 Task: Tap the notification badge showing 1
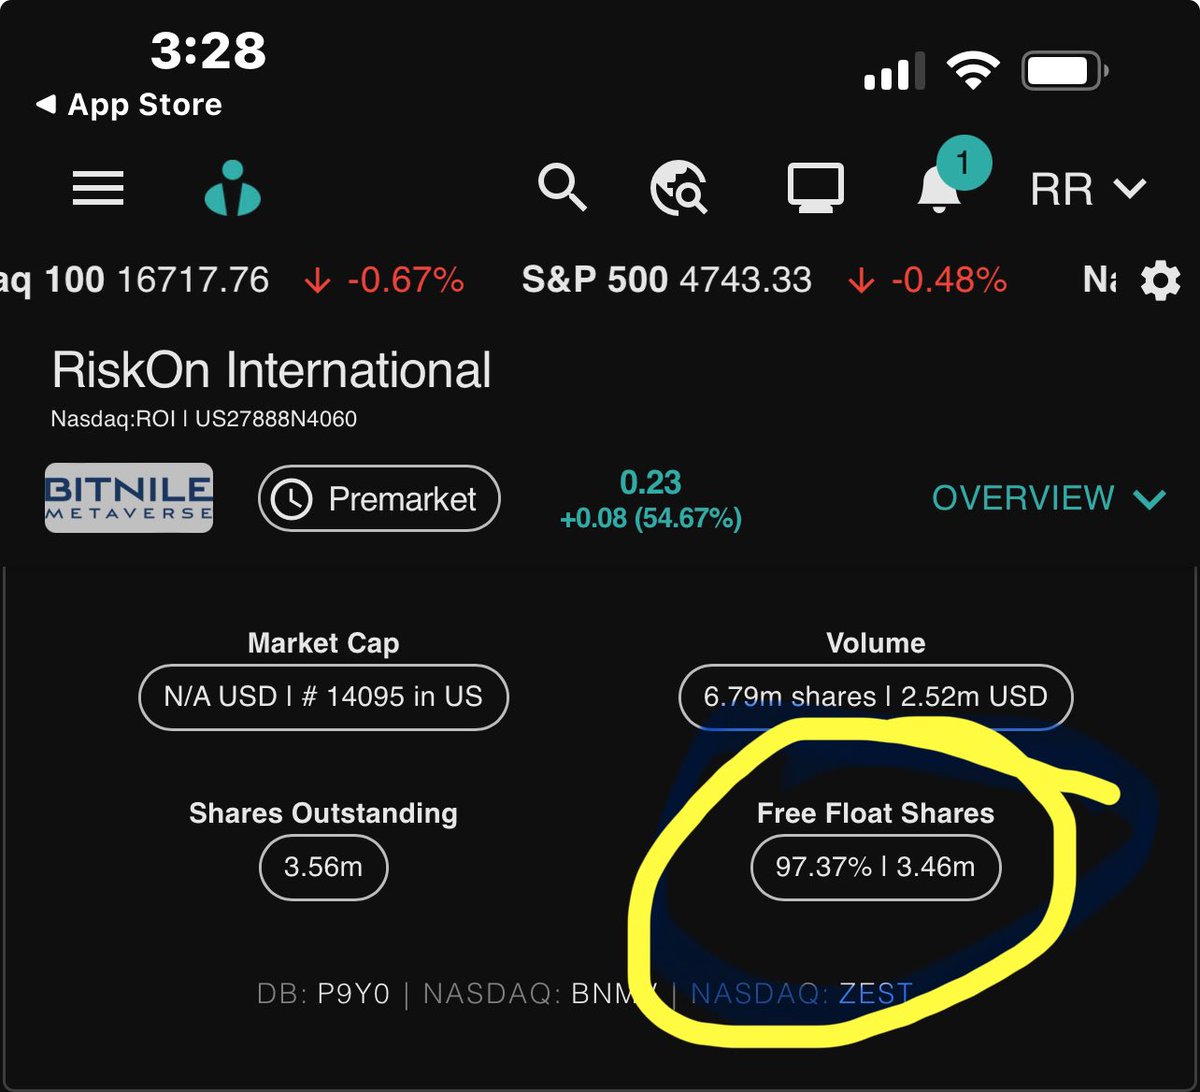(964, 163)
